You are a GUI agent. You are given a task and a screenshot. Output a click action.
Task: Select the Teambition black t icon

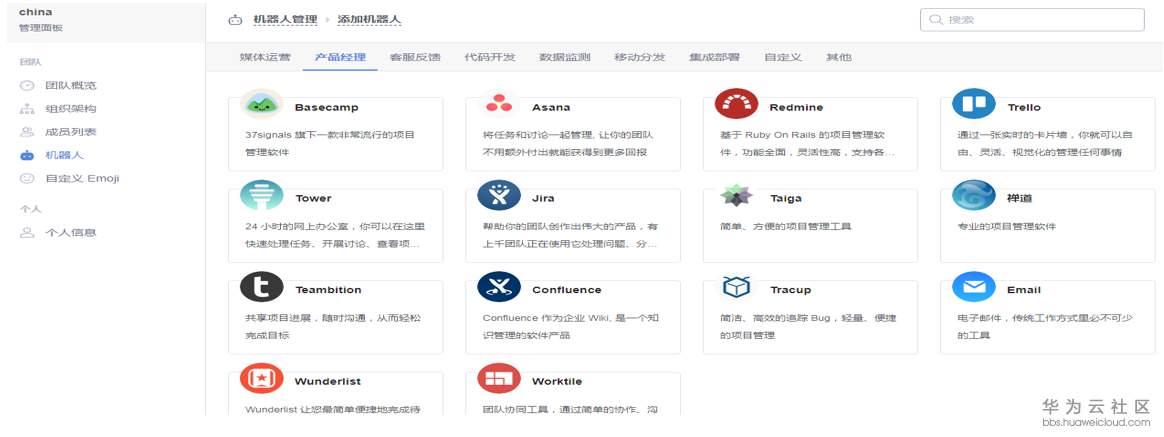[x=261, y=287]
